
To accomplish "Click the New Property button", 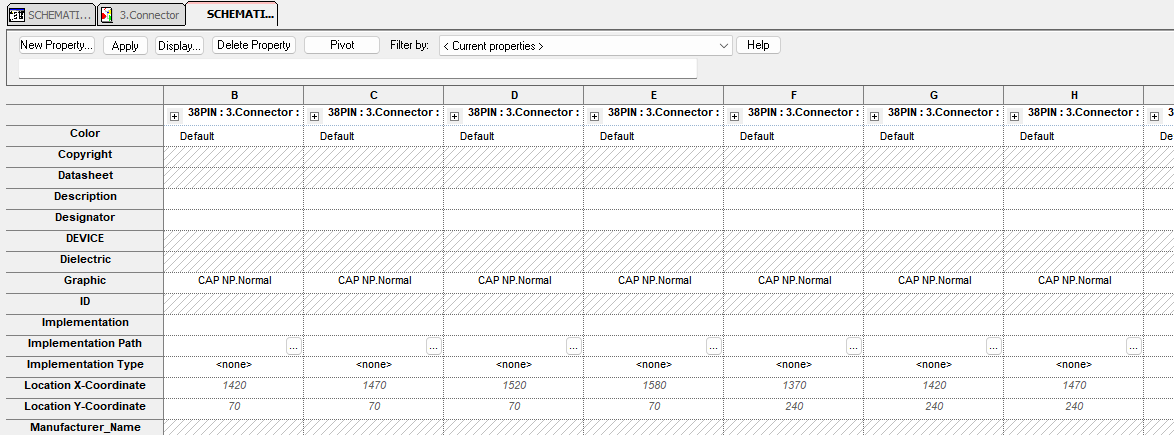I will 57,45.
